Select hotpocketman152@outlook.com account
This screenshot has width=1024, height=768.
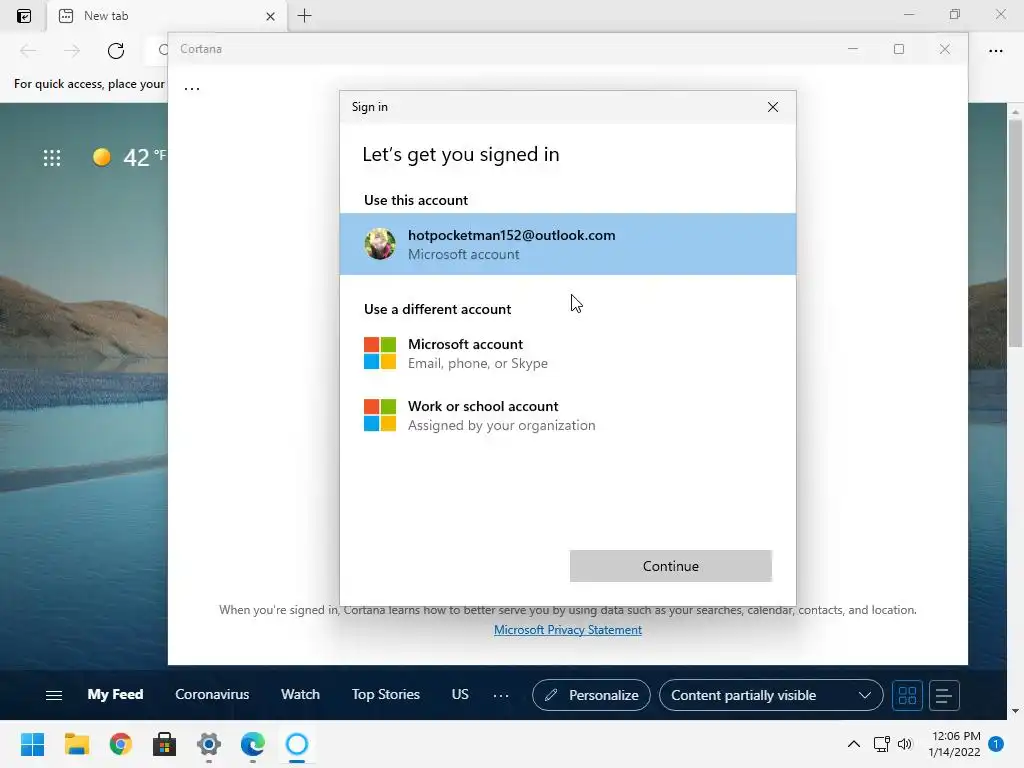568,244
